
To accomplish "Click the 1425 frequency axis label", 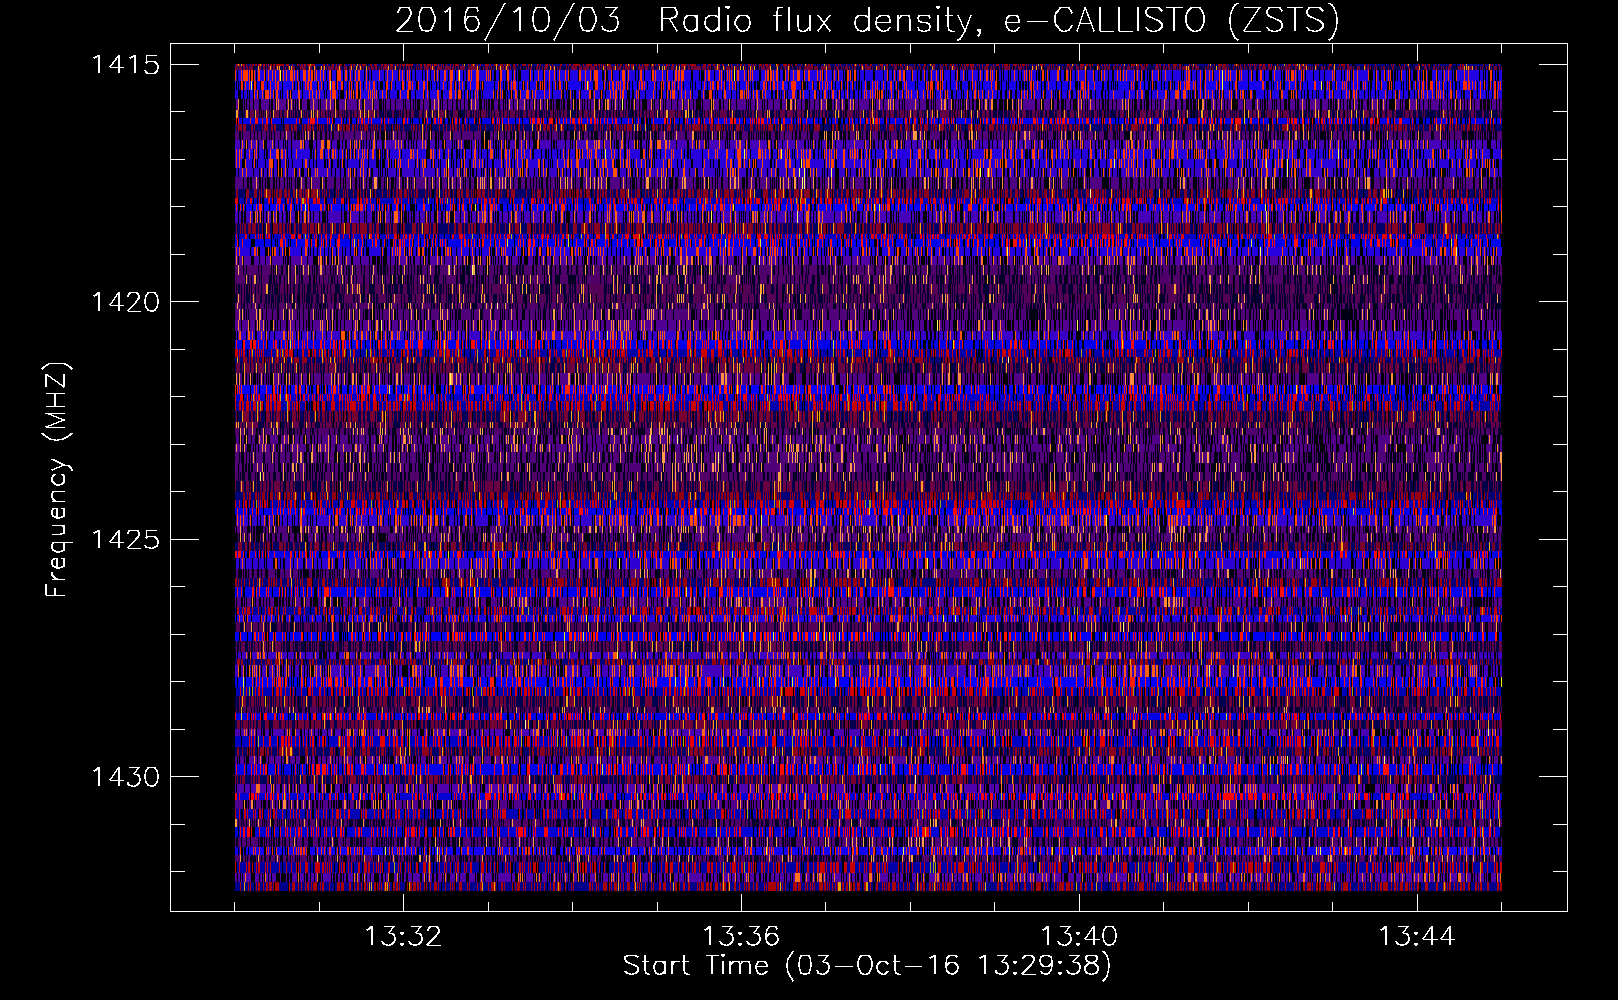I will click(125, 540).
